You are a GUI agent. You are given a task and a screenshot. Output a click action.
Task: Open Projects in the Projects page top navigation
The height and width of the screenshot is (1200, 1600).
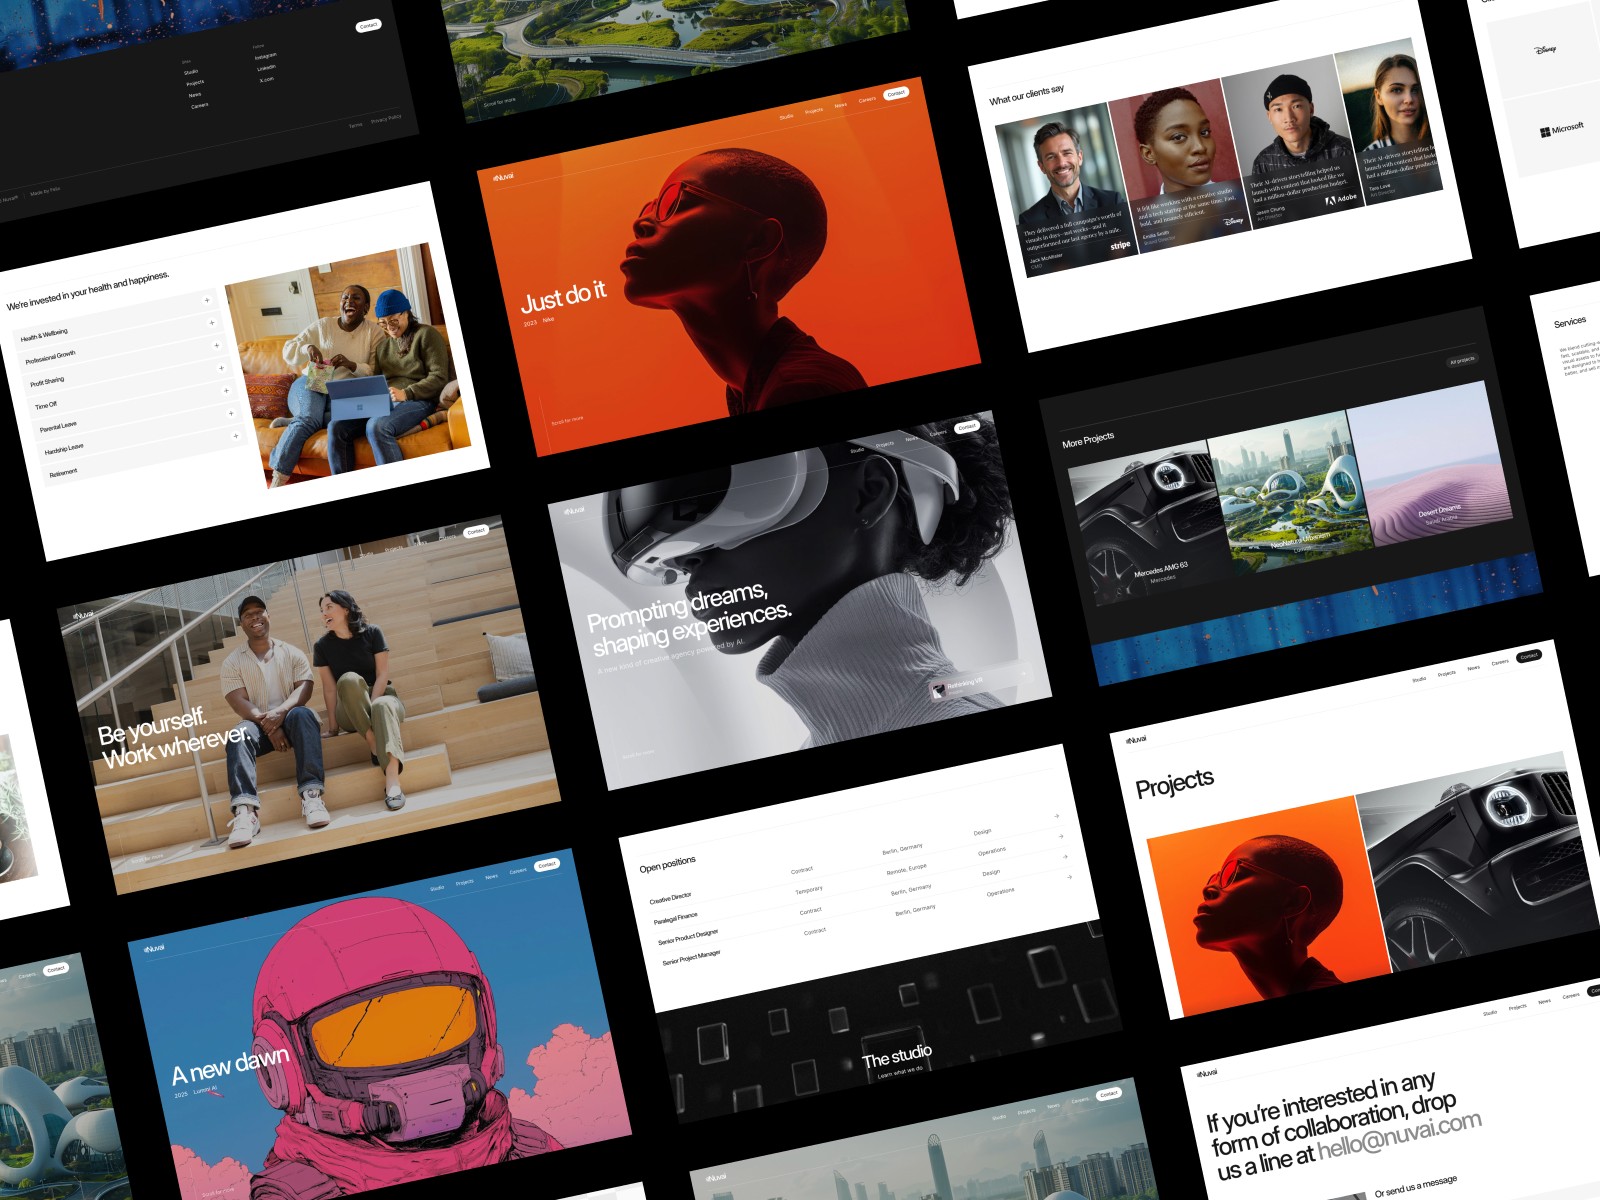pos(1447,673)
